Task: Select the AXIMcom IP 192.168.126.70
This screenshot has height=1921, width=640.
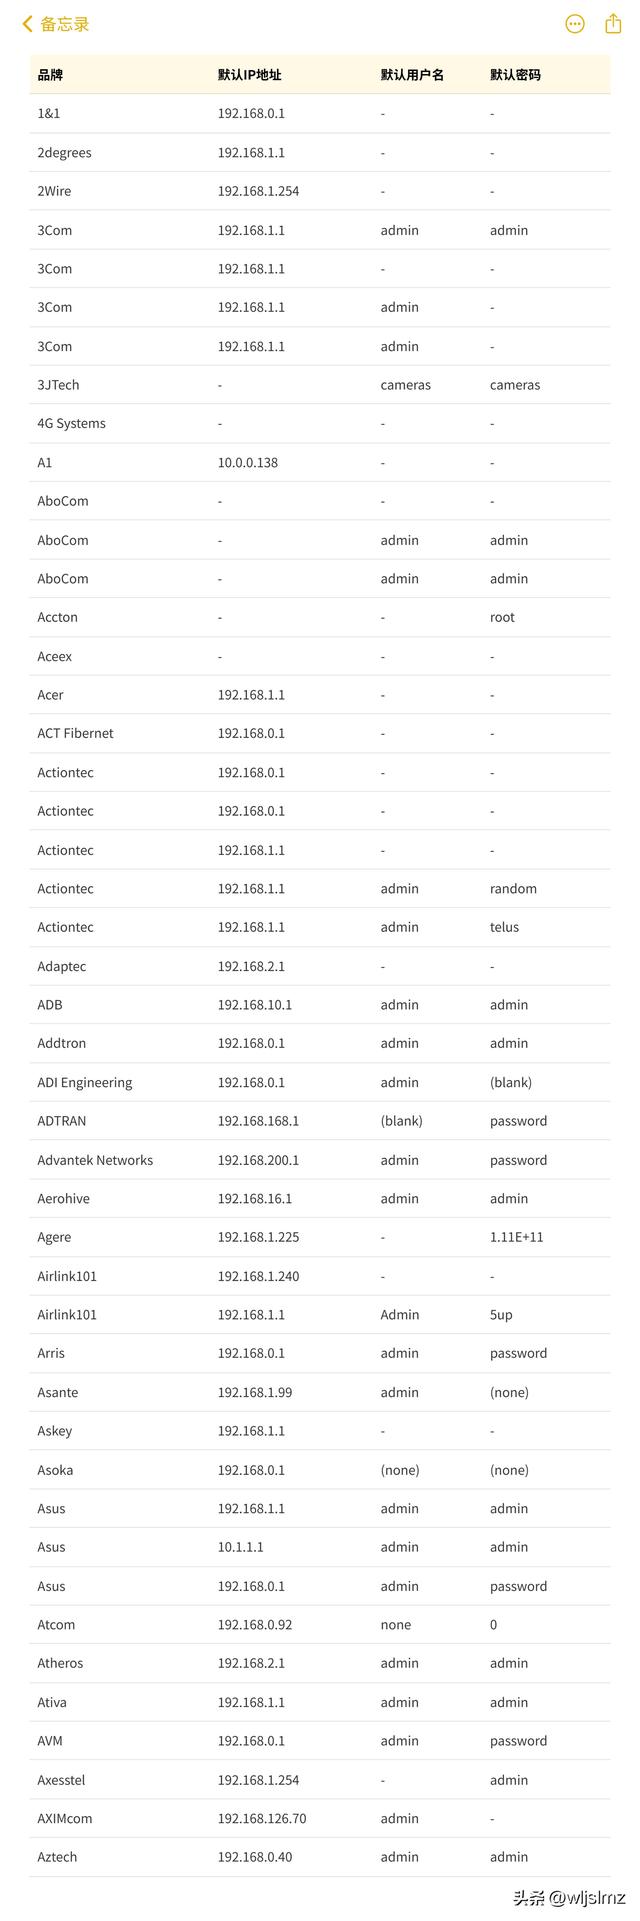Action: pyautogui.click(x=262, y=1818)
